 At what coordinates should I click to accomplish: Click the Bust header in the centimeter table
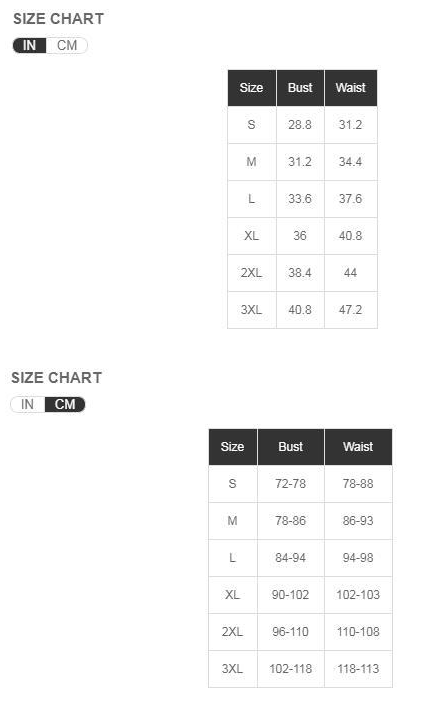(291, 447)
